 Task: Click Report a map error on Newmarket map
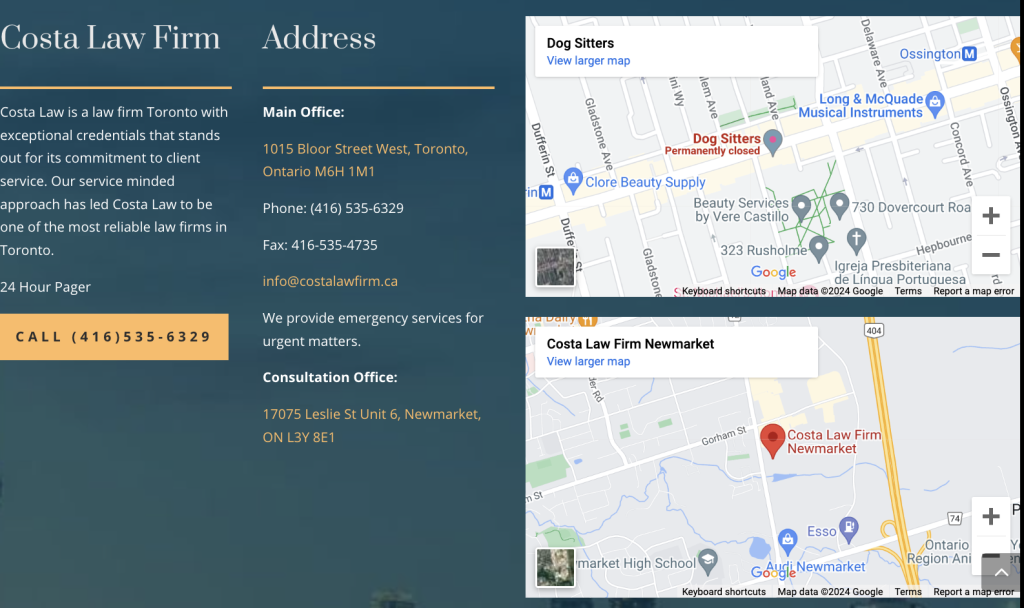pyautogui.click(x=973, y=591)
